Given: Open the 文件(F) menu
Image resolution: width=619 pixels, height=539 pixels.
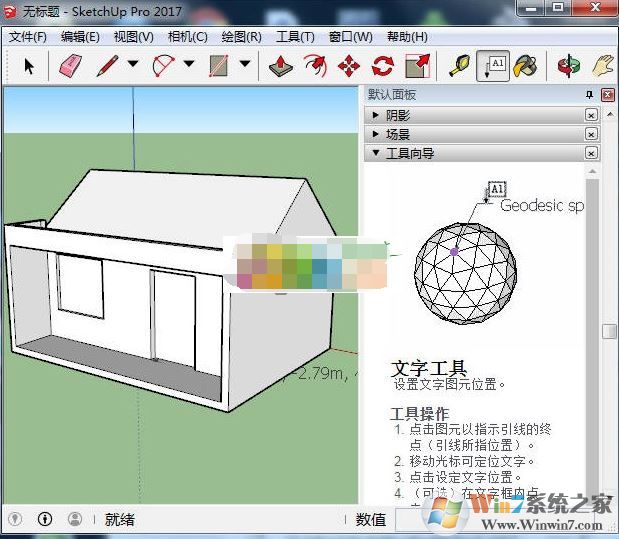Looking at the screenshot, I should click(x=28, y=37).
